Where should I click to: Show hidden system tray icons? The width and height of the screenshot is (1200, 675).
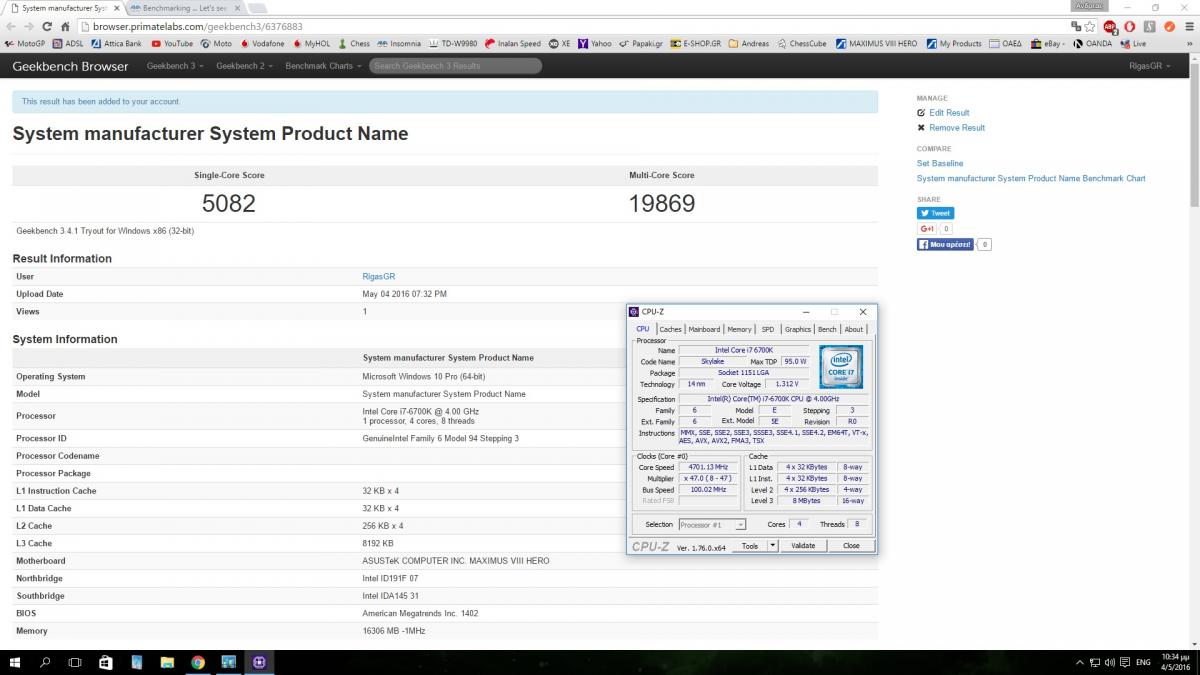click(1080, 662)
